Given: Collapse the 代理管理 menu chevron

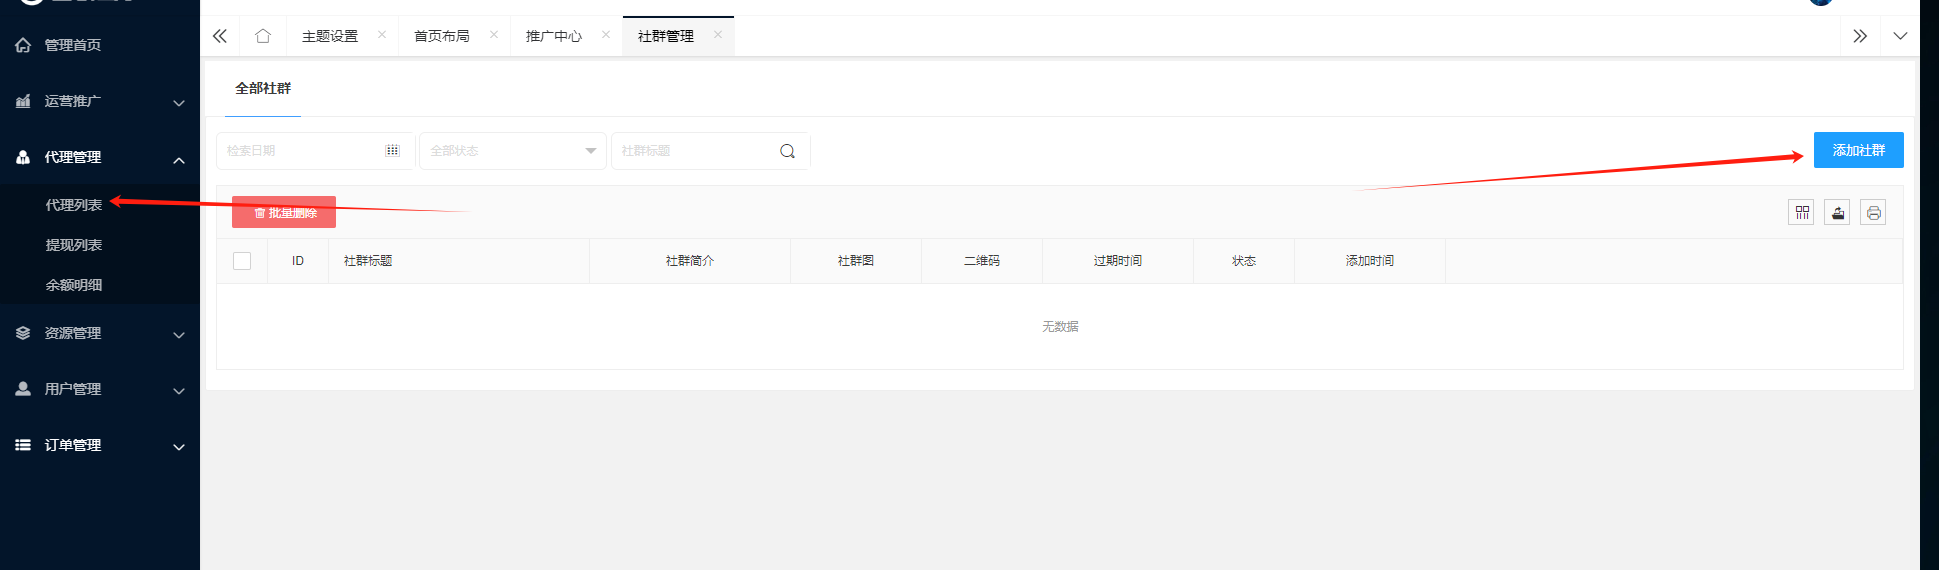Looking at the screenshot, I should 179,159.
